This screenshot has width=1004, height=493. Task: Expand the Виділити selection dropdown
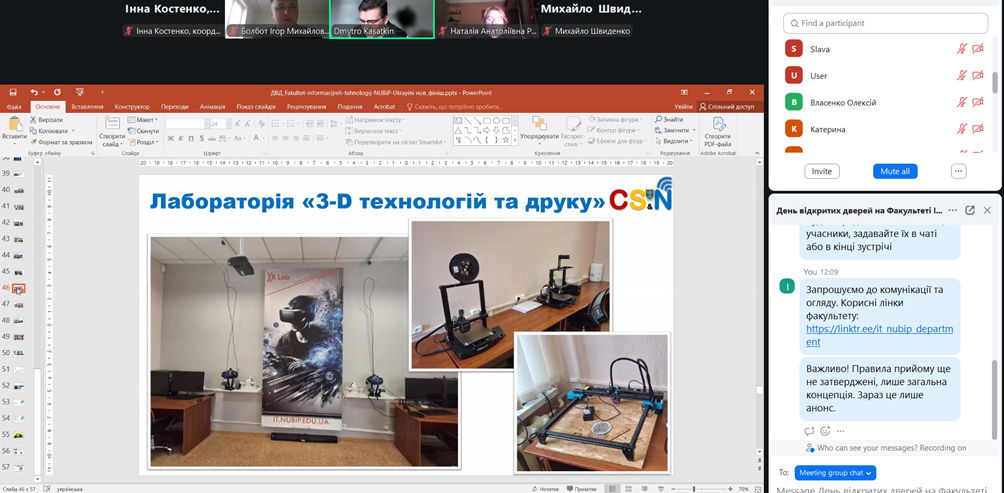click(x=690, y=141)
